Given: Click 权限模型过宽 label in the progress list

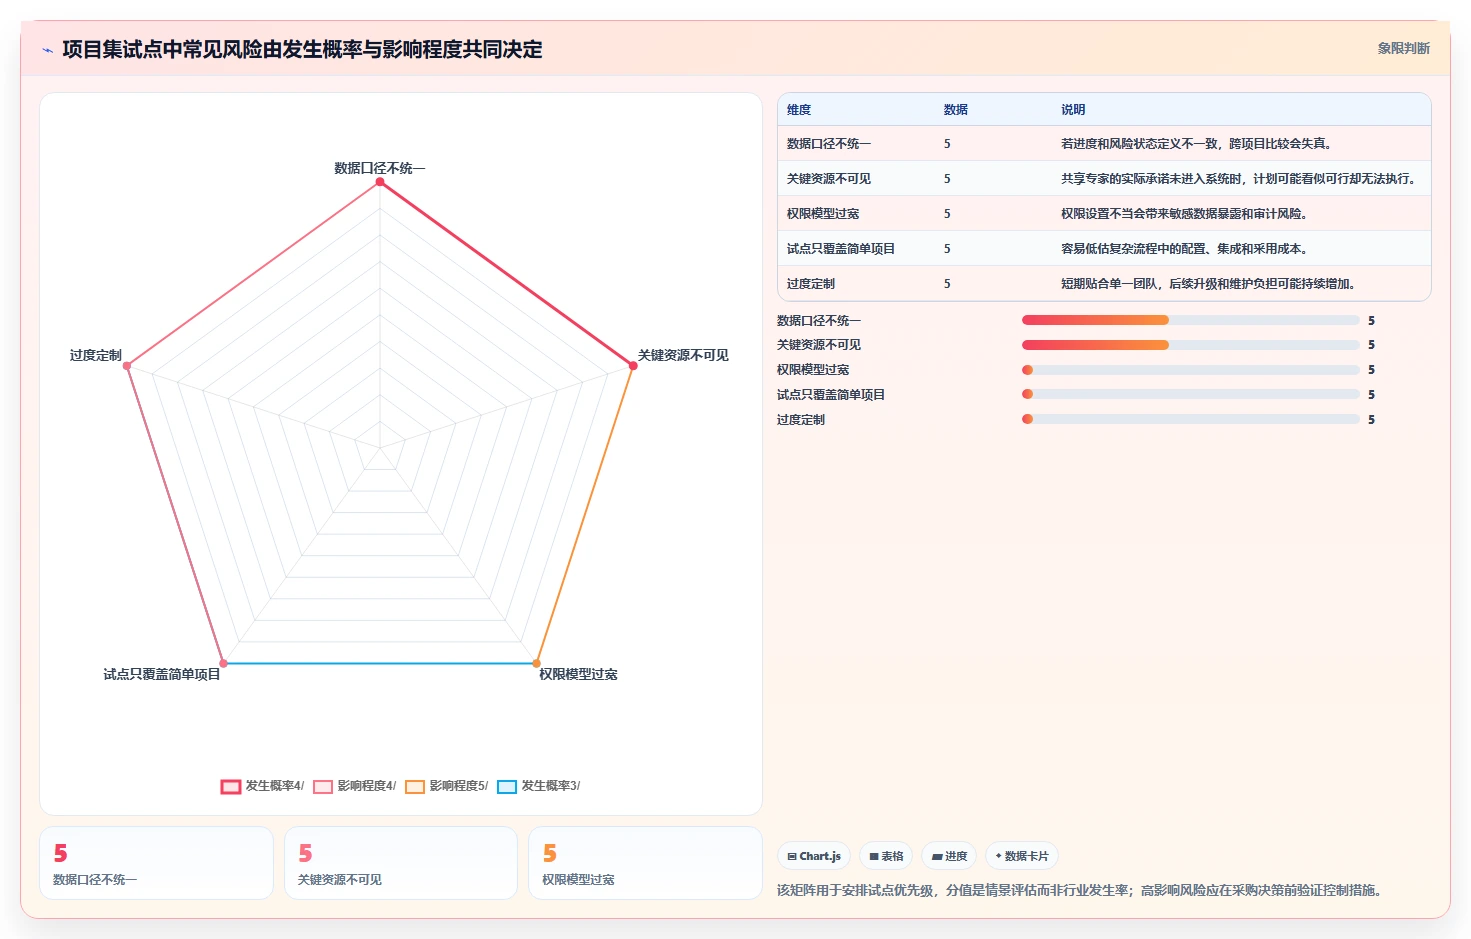Looking at the screenshot, I should 813,370.
